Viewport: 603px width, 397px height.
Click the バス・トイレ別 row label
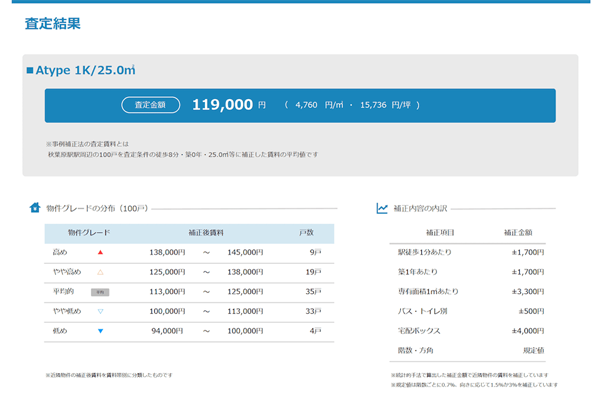[x=422, y=311]
